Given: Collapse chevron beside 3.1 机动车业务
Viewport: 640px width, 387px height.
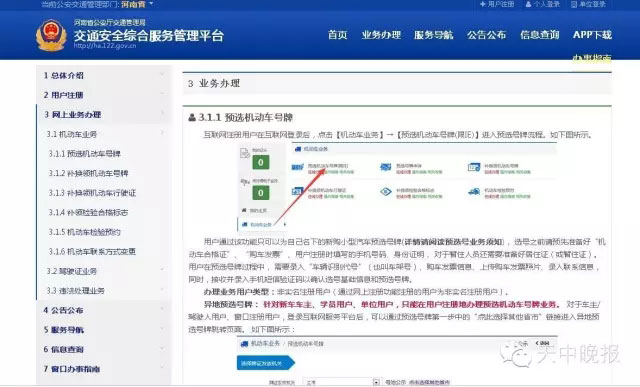Looking at the screenshot, I should pos(162,133).
